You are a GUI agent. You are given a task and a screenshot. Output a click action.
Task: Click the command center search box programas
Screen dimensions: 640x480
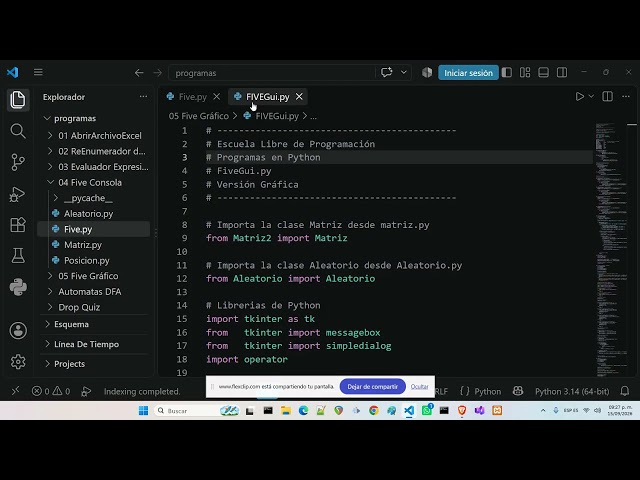pos(271,73)
